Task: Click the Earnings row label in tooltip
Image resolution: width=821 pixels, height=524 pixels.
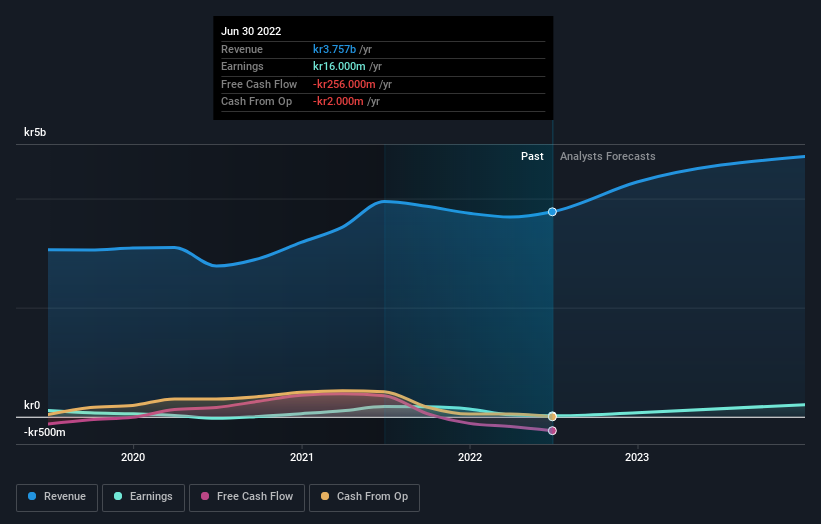Action: (x=242, y=66)
